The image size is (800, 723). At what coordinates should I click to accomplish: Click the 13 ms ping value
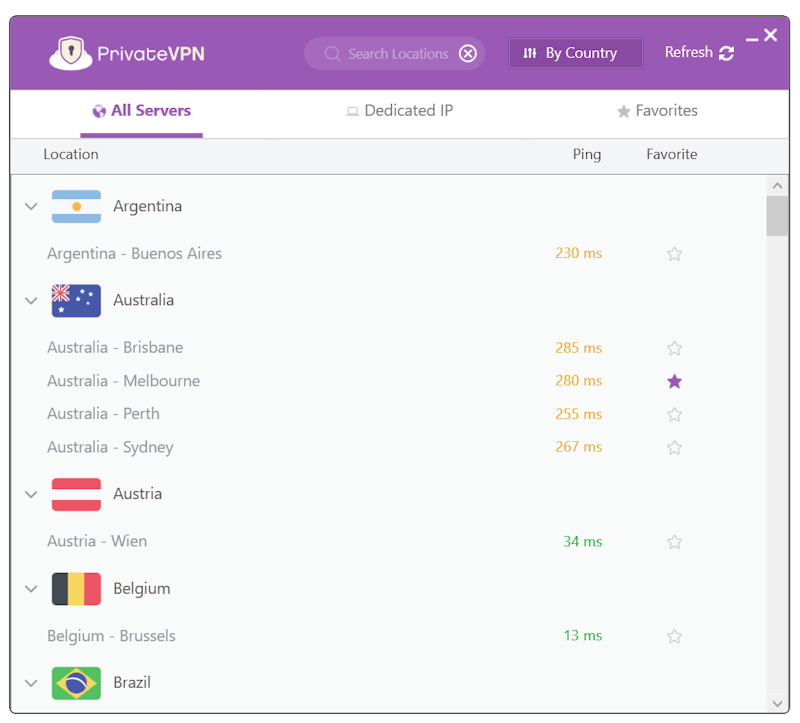click(x=583, y=636)
